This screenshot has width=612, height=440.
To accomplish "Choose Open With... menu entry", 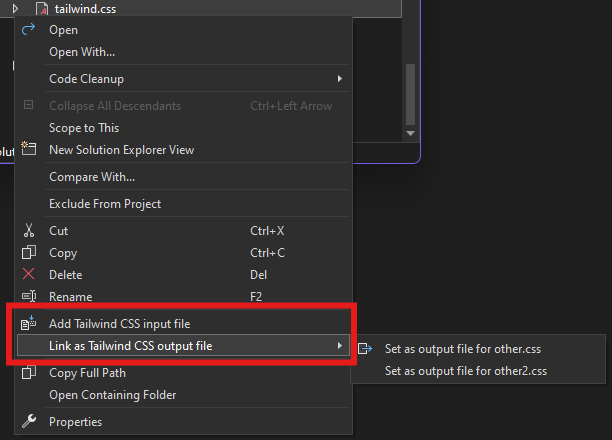I will (x=183, y=52).
